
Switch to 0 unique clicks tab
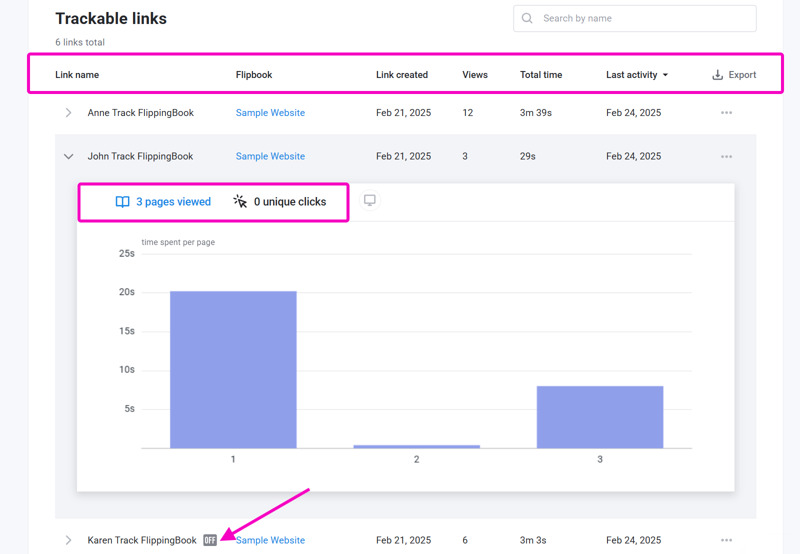[289, 202]
